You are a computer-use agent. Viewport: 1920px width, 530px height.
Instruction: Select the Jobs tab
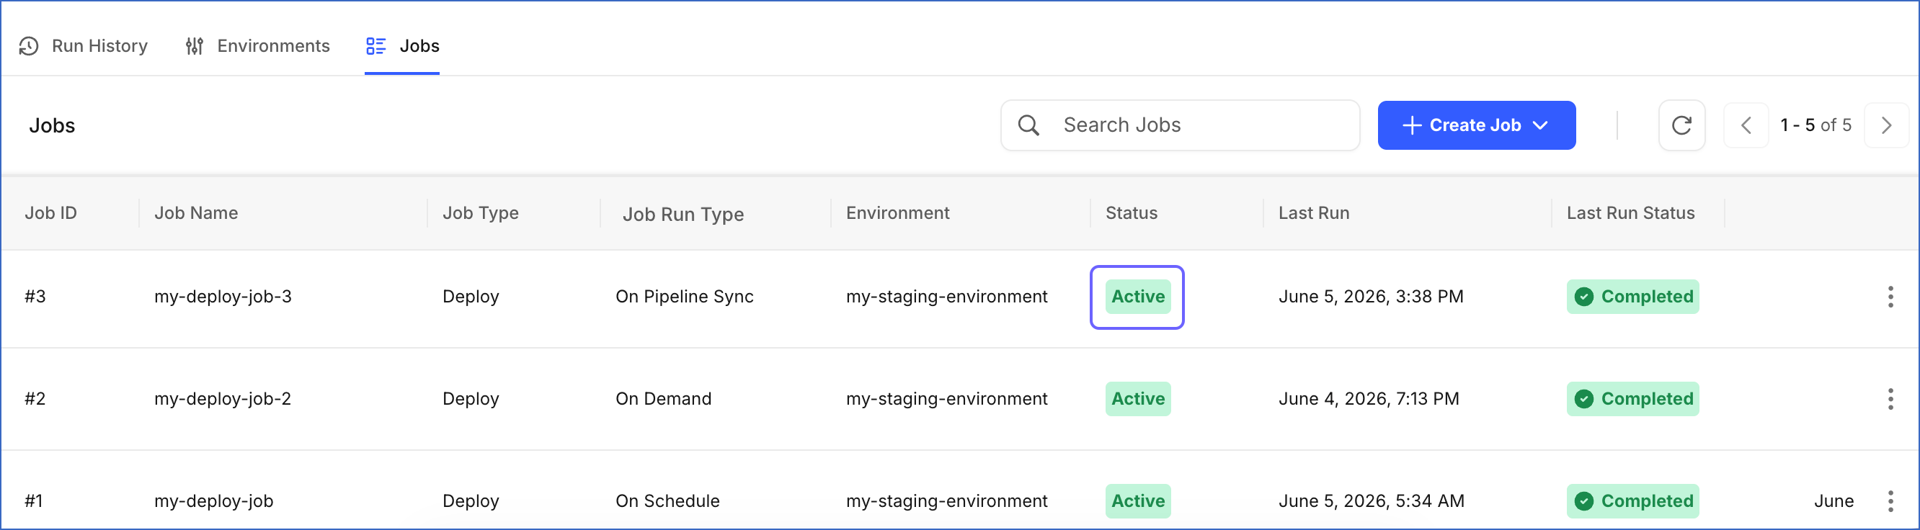[402, 46]
